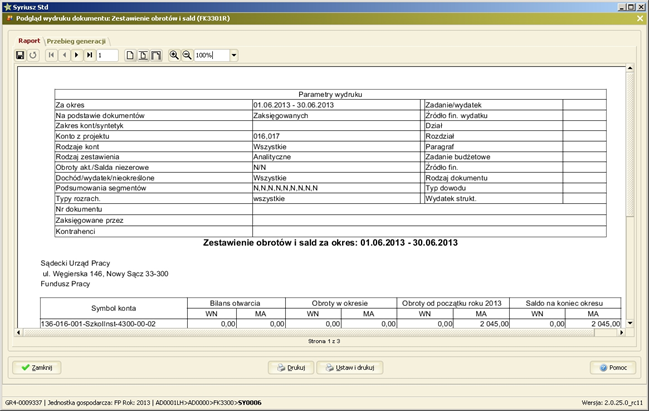
Task: Zoom out of the report preview
Action: pyautogui.click(x=187, y=55)
